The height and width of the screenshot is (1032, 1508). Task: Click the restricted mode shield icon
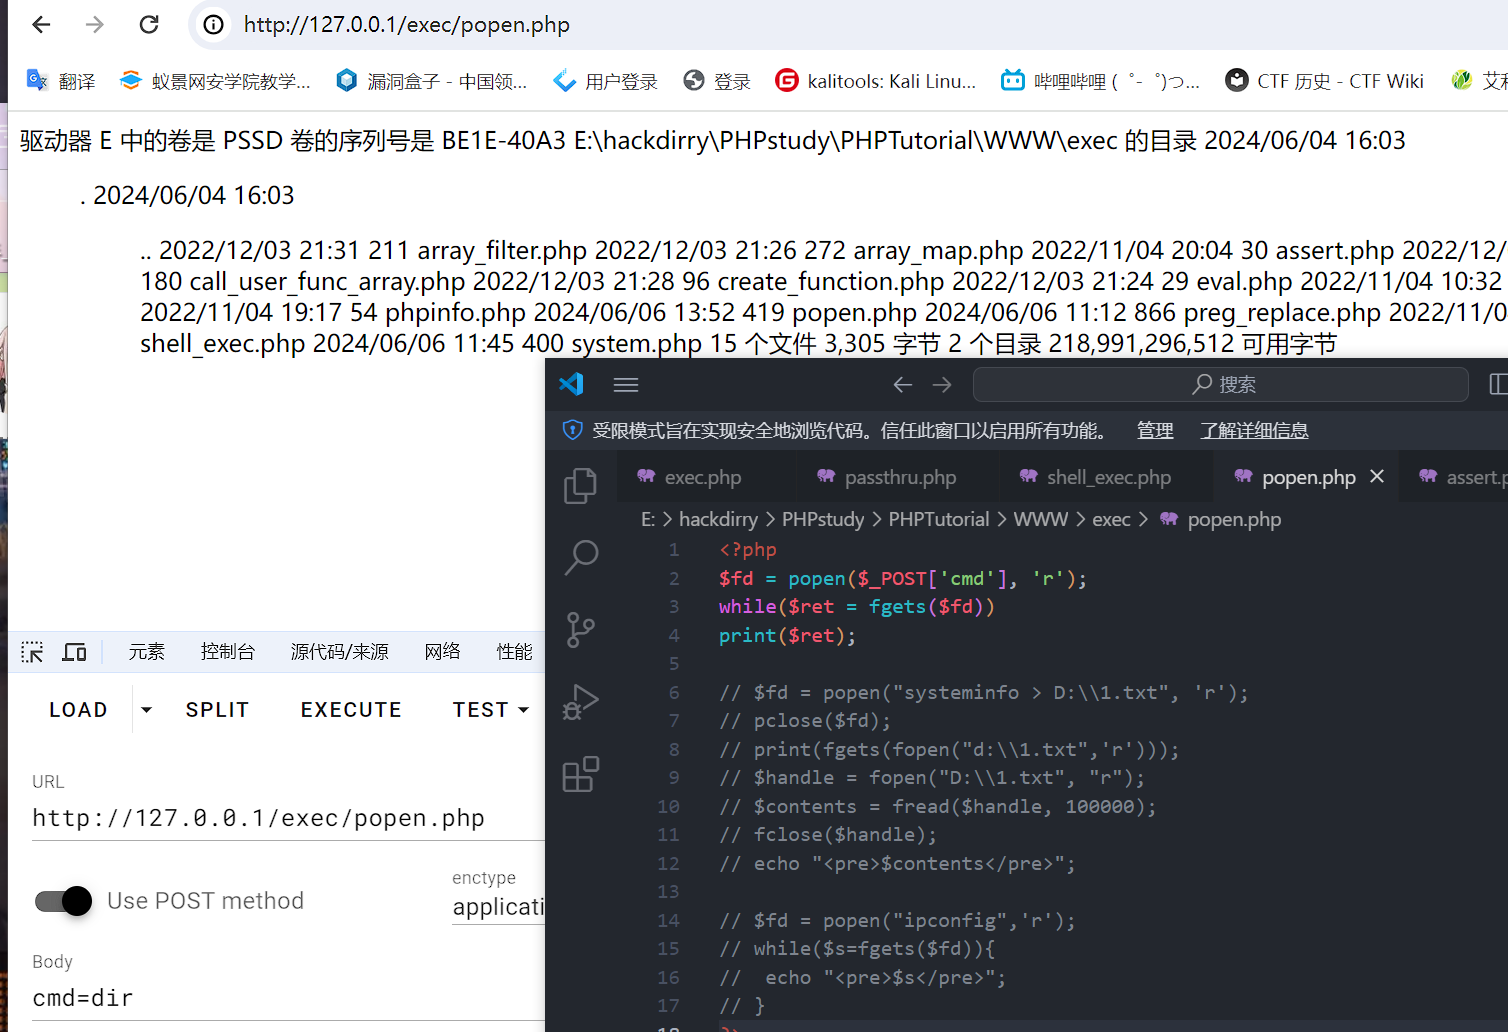[x=573, y=430]
